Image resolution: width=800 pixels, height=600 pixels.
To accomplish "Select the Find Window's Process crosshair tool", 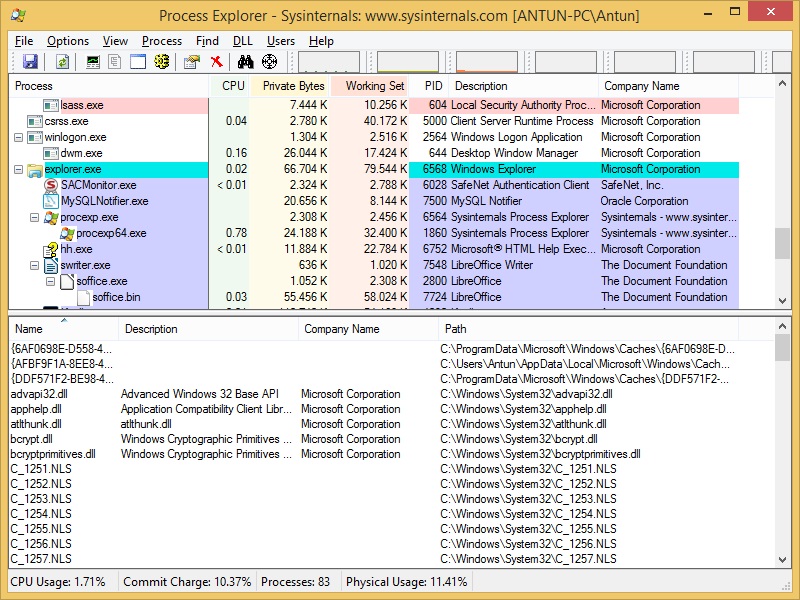I will [270, 61].
